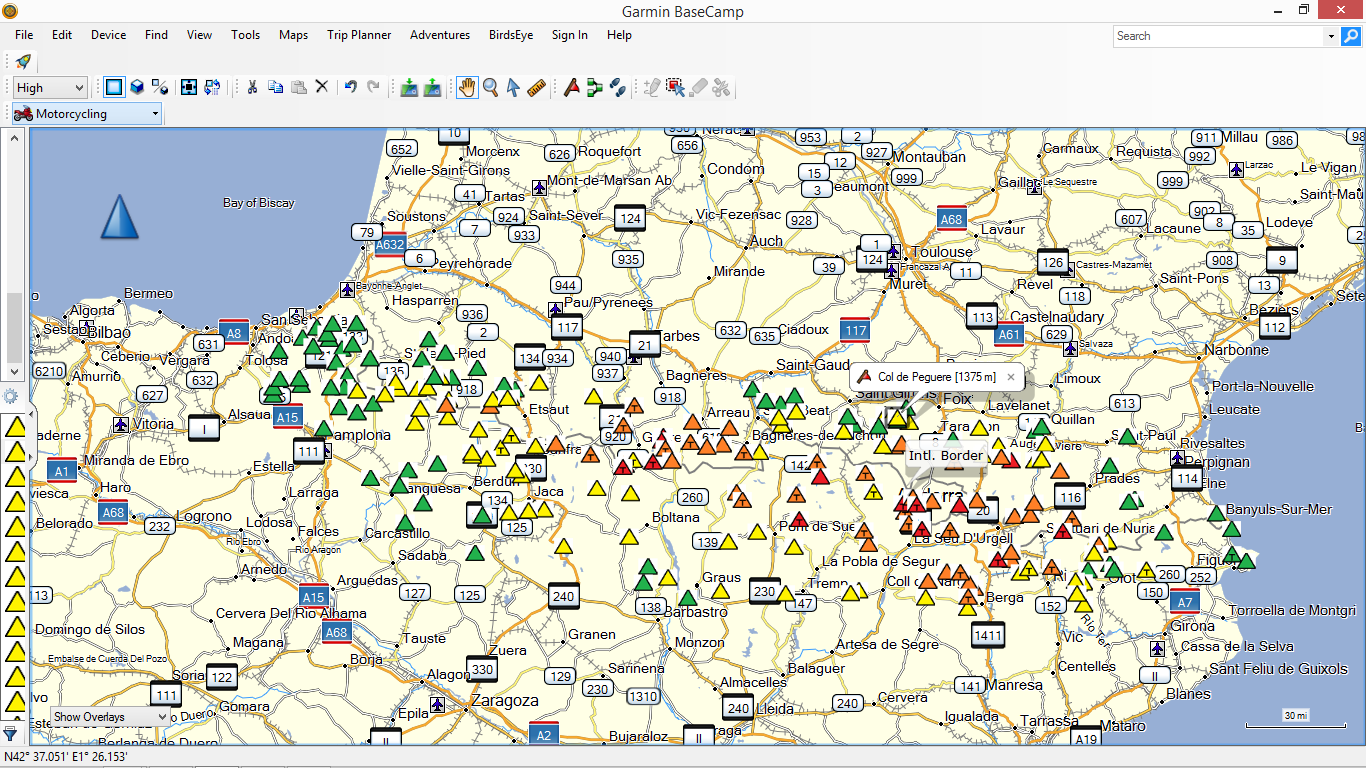Switch to 2D map view

114,87
